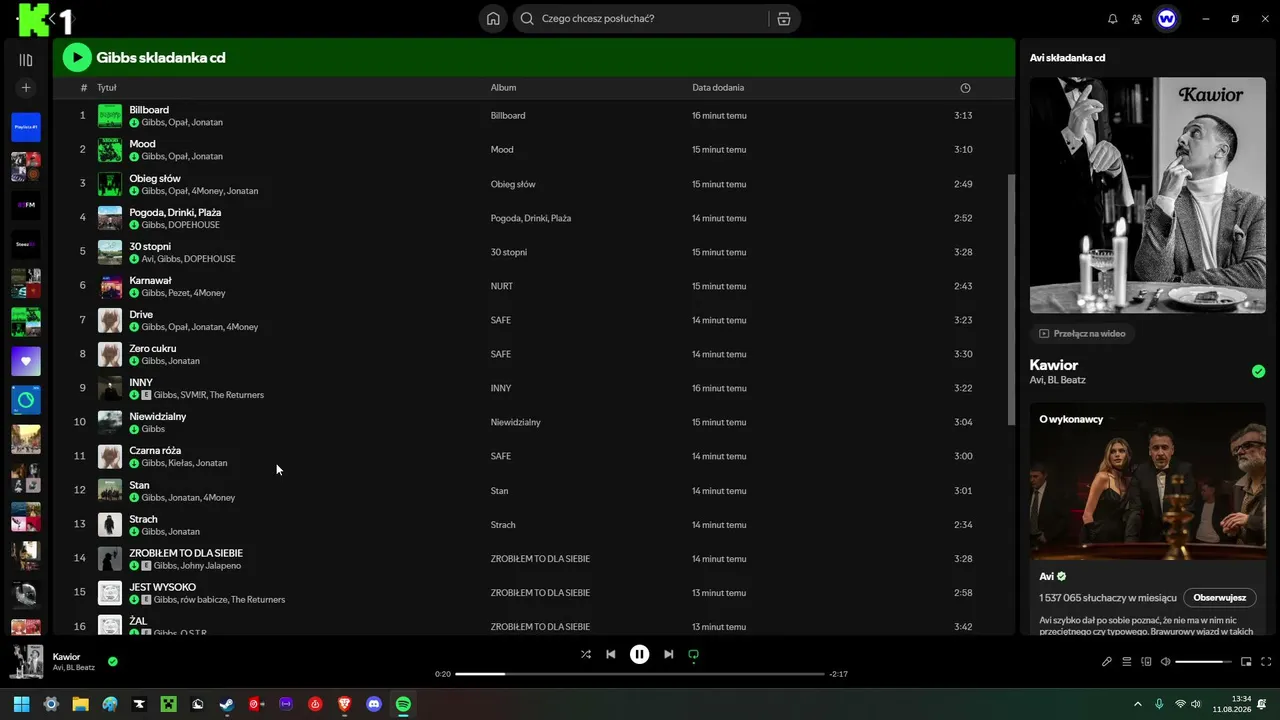Click 'Przełącz na wideo' button

[x=1082, y=333]
